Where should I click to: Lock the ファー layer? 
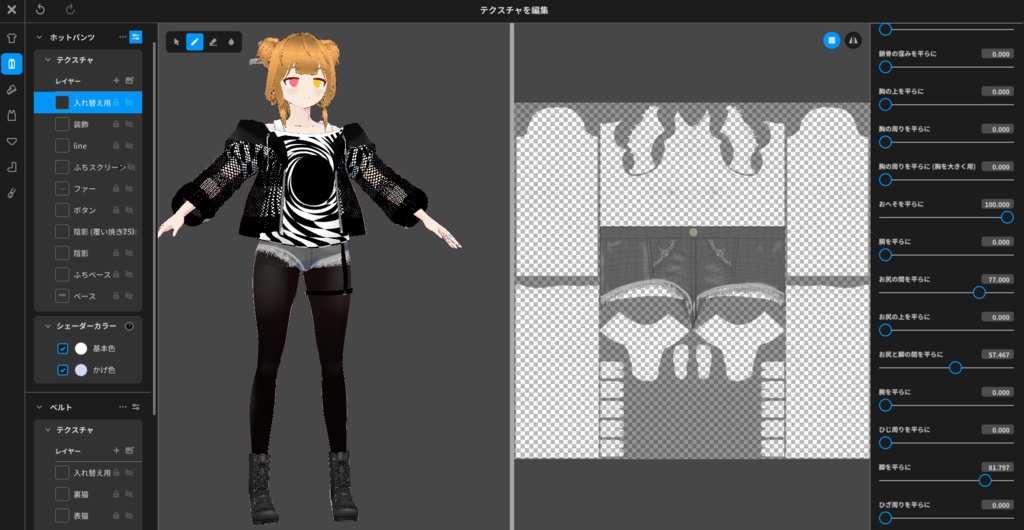116,189
